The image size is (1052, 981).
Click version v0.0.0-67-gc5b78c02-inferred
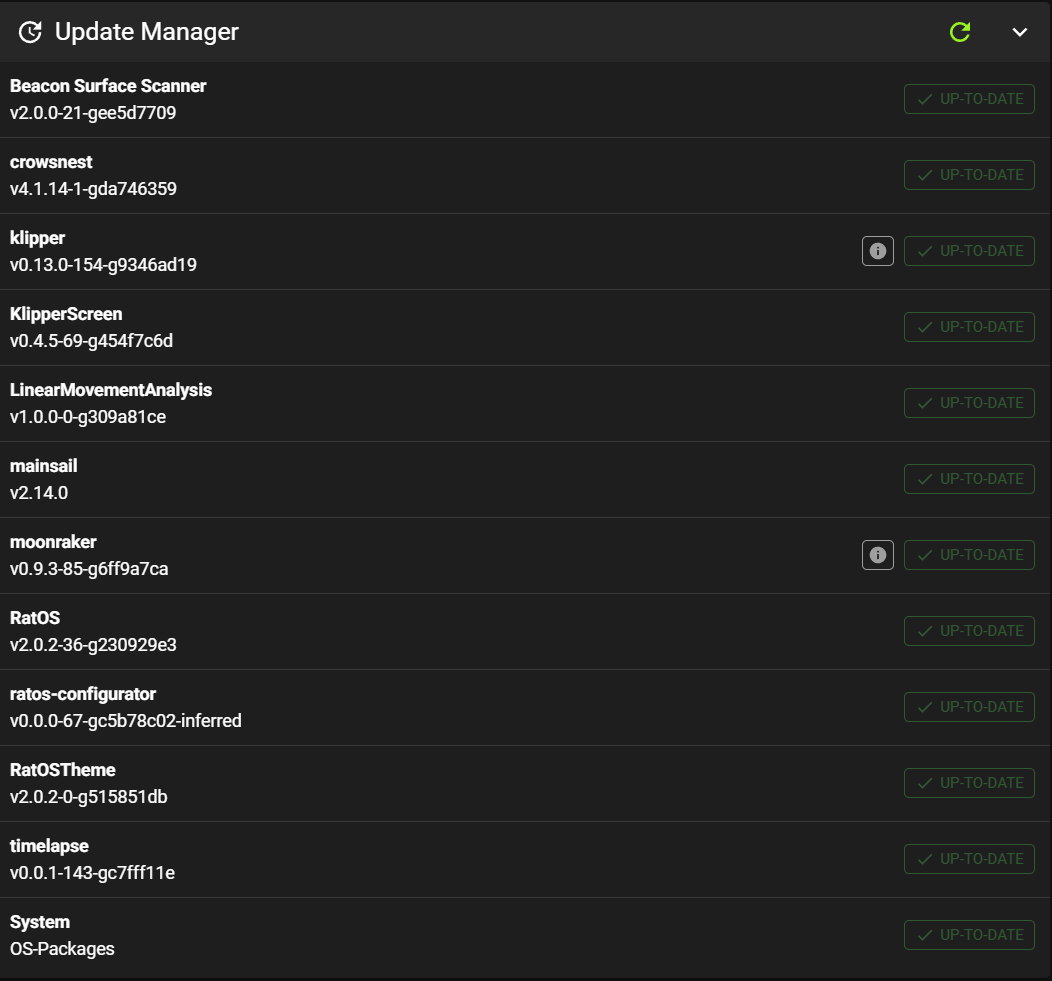125,721
